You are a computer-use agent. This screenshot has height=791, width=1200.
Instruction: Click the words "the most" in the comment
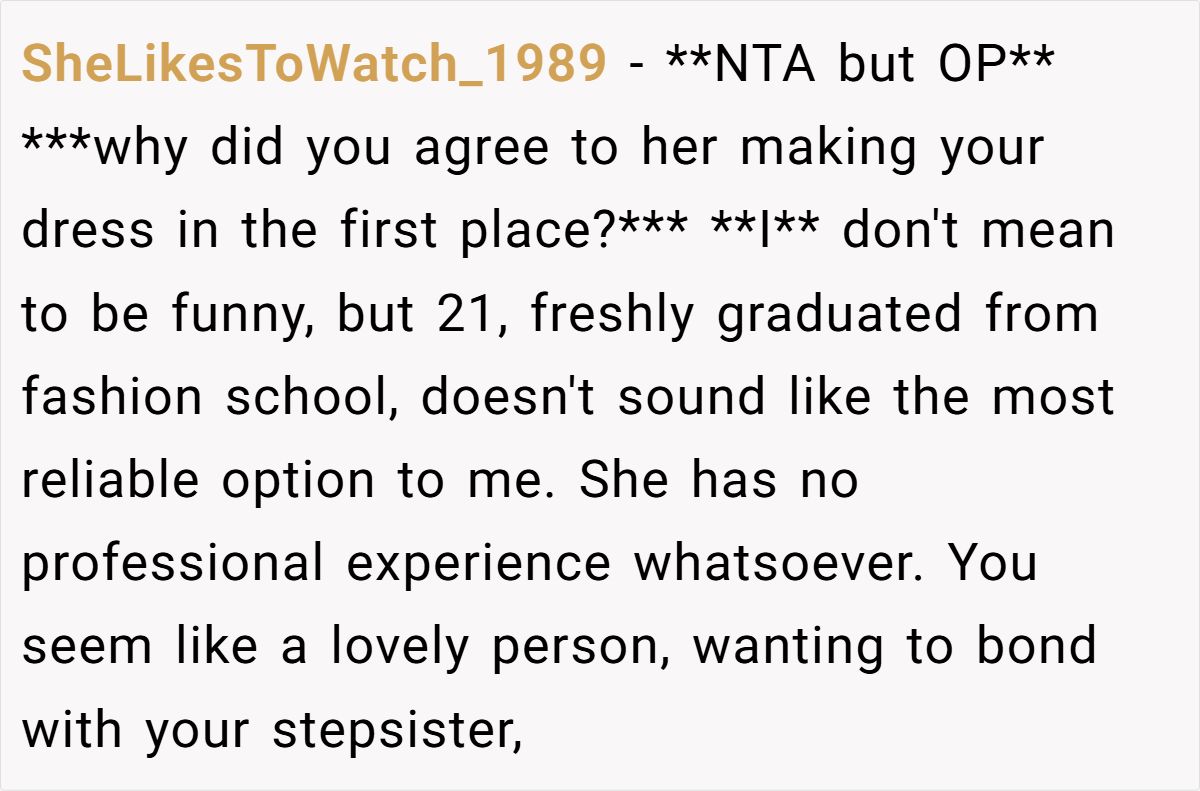coord(1003,397)
